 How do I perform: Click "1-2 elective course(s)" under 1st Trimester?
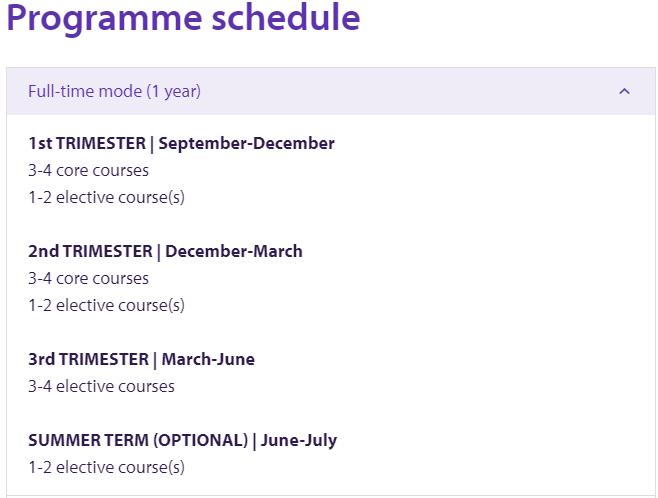106,197
